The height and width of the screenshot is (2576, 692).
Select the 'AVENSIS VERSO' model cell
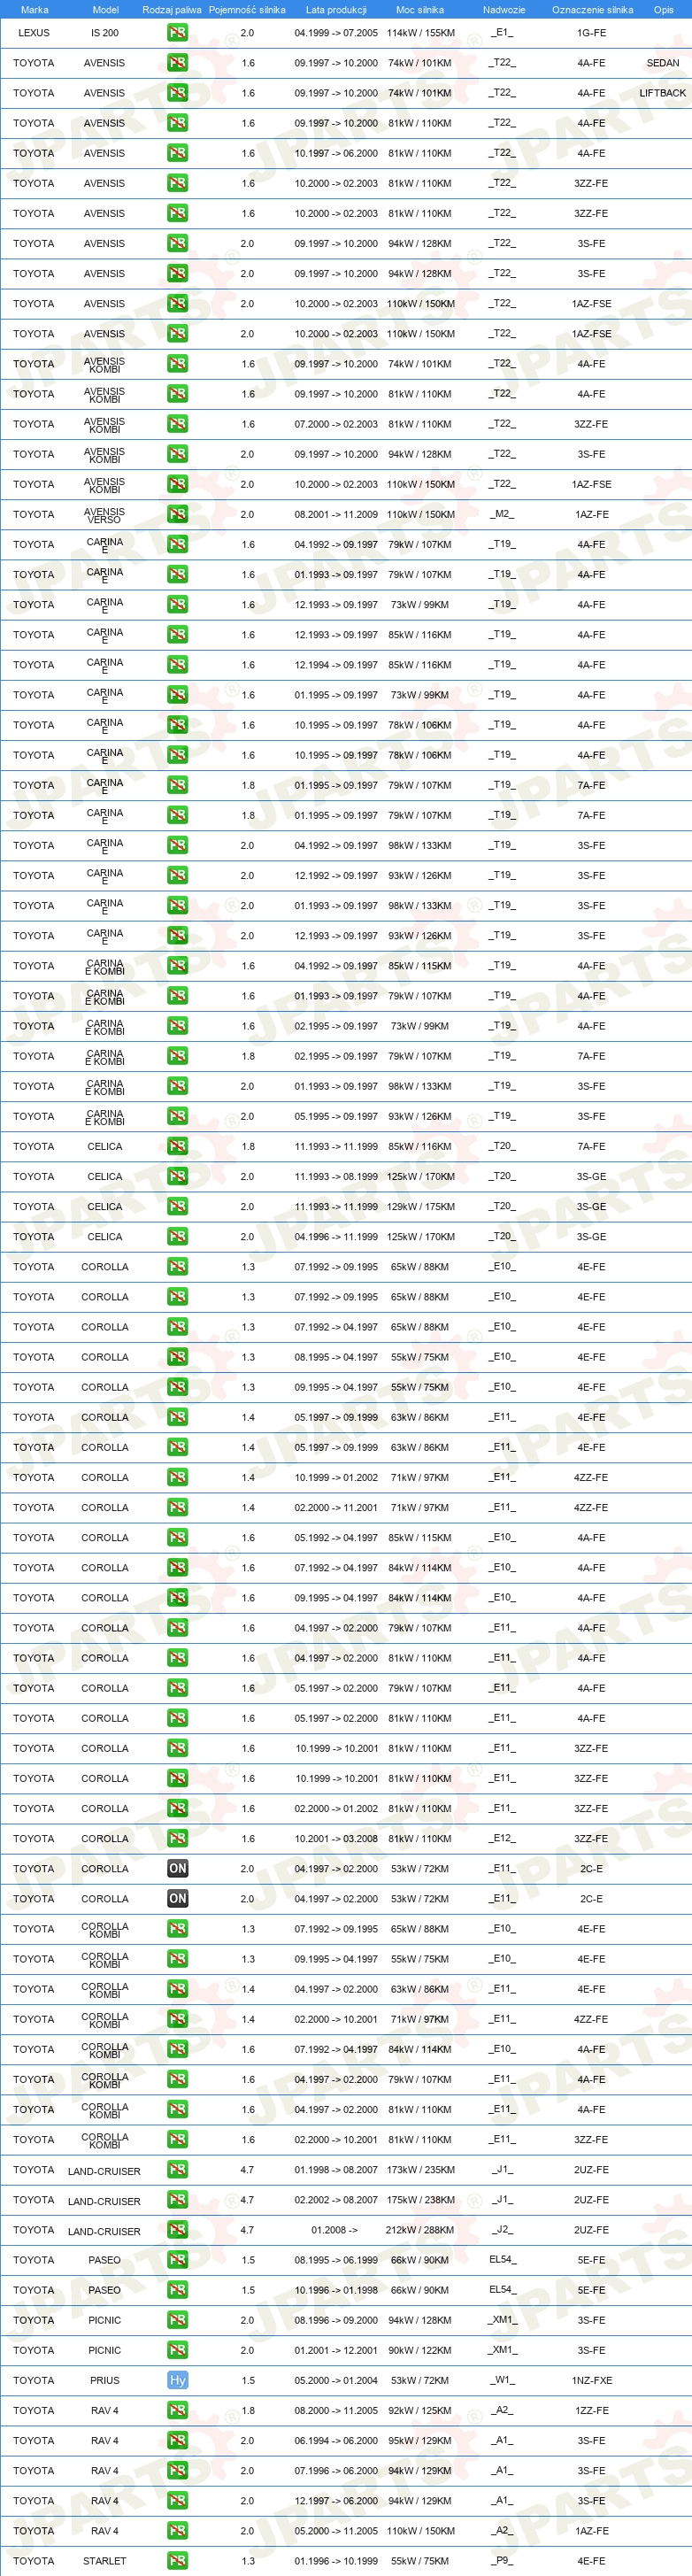105,515
